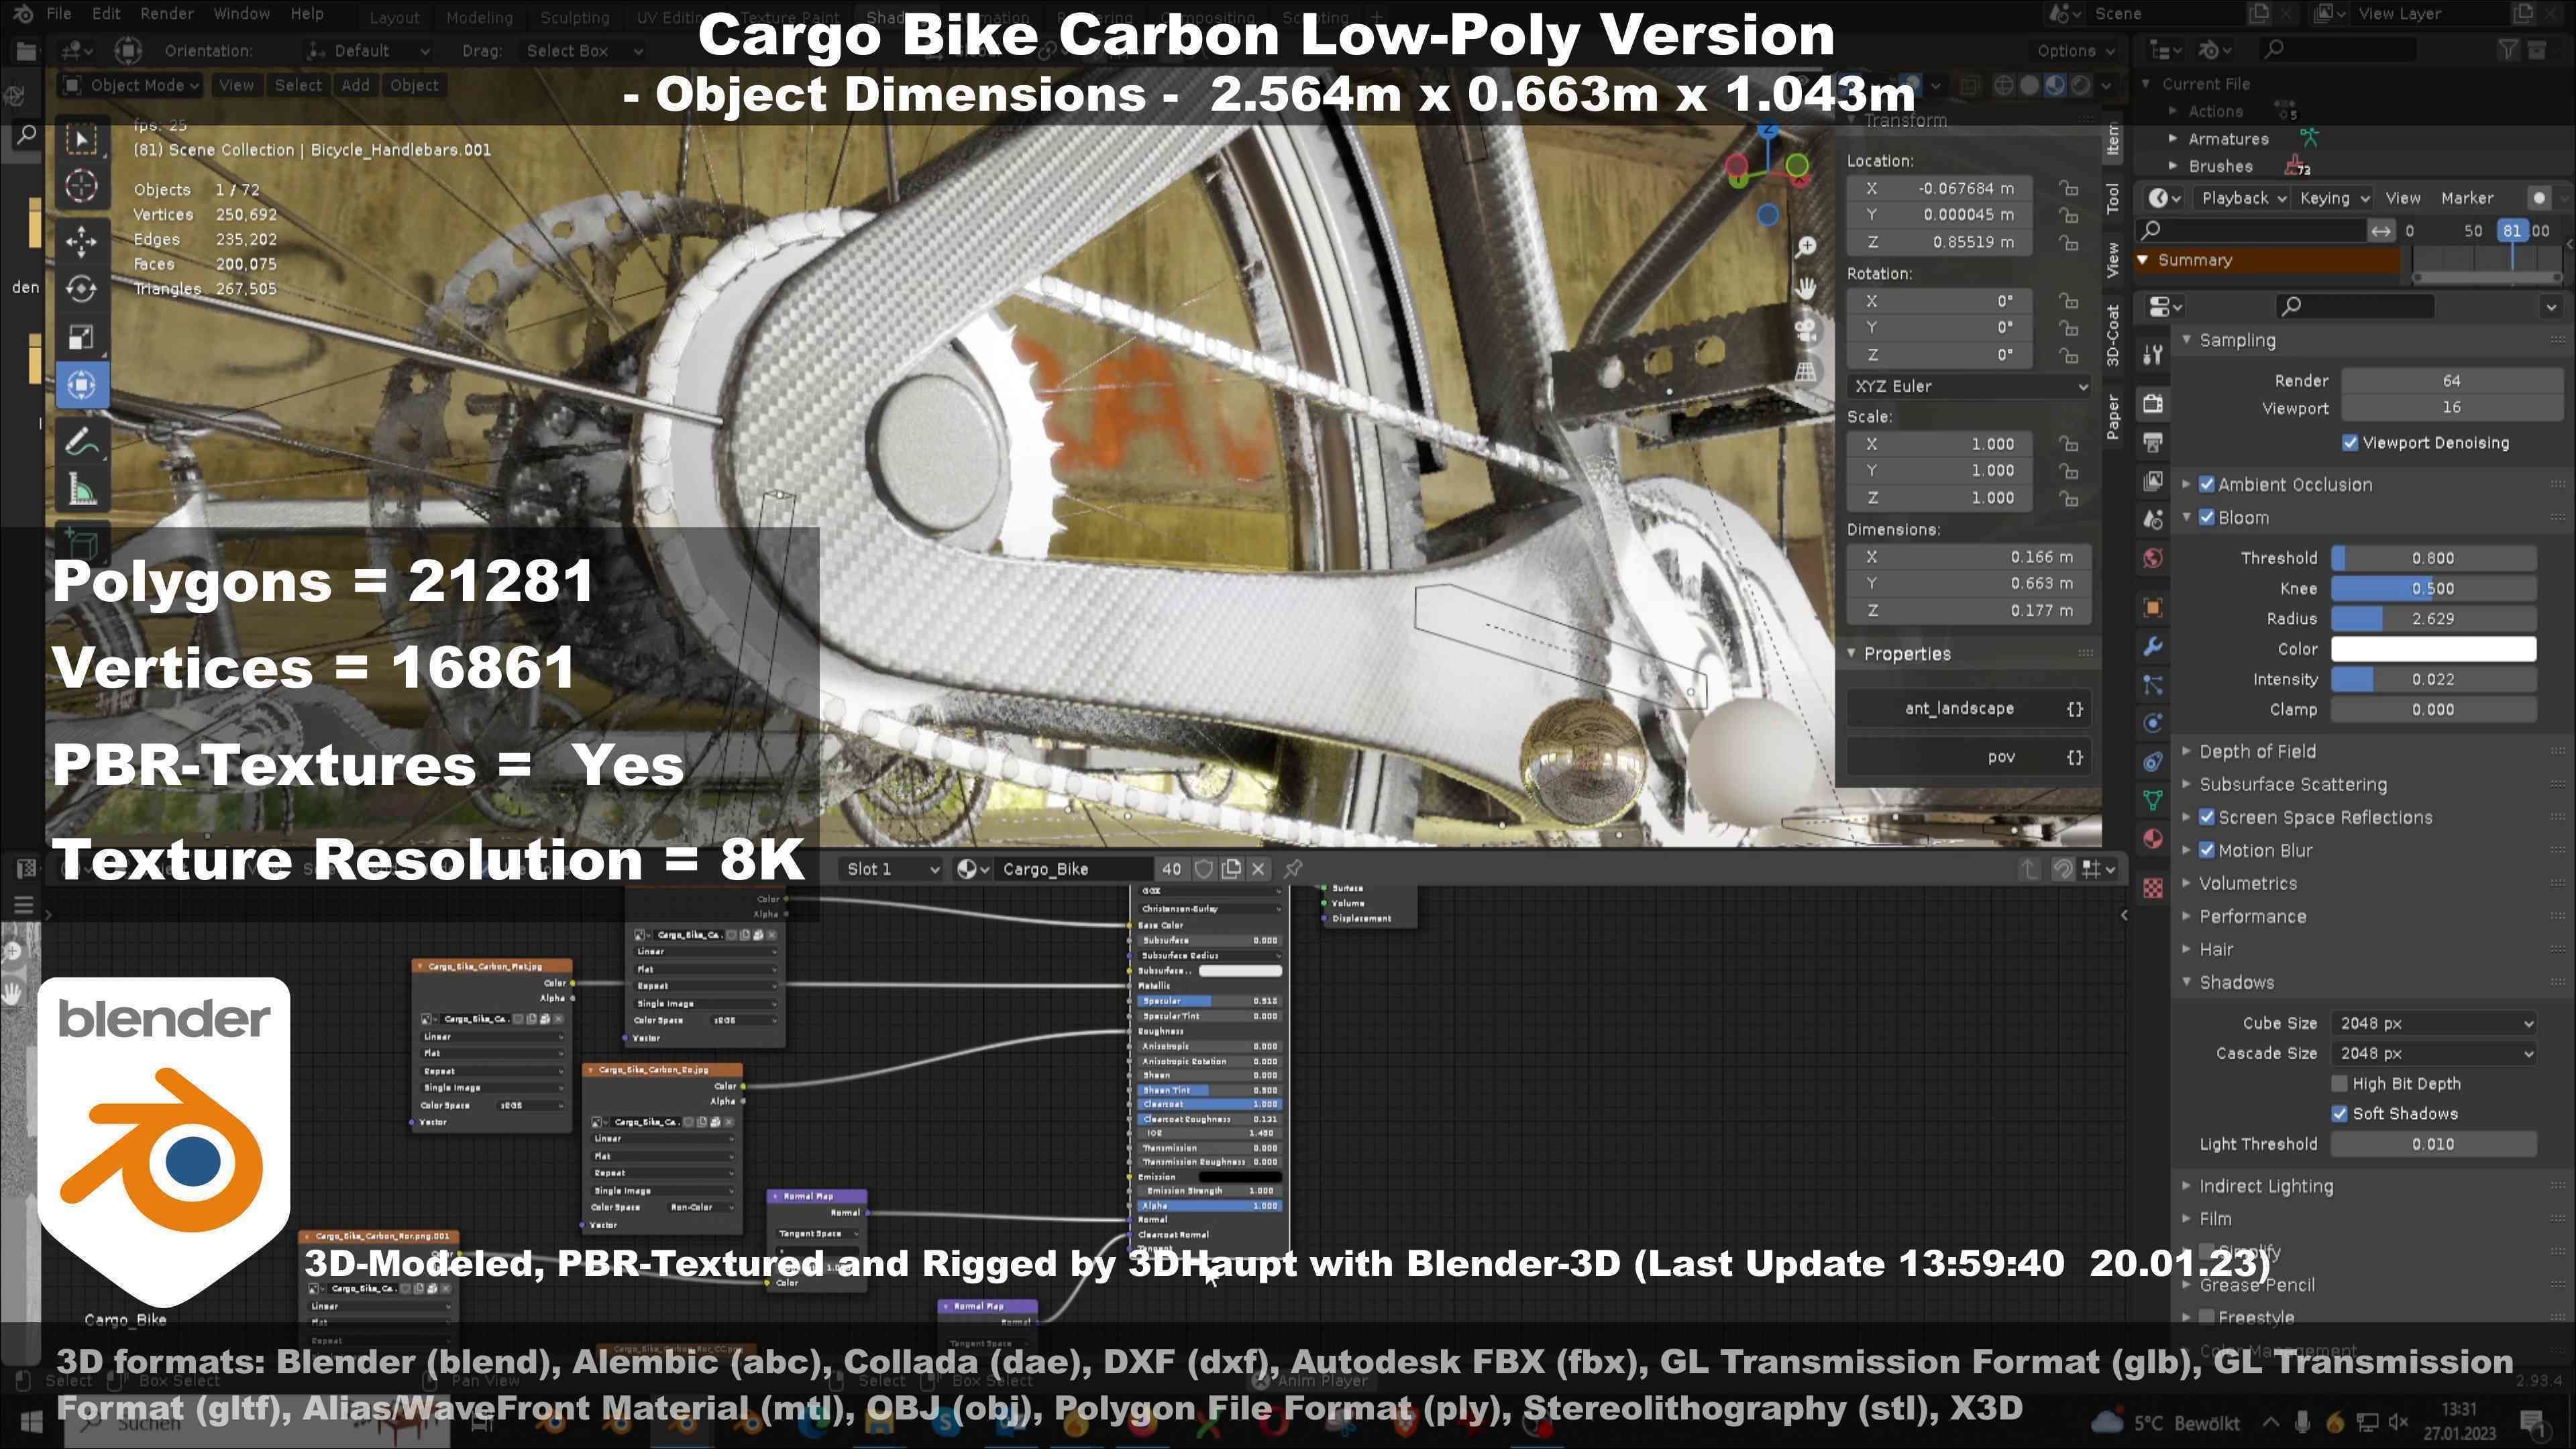Adjust the Bloom Threshold slider
Image resolution: width=2576 pixels, height=1449 pixels.
2434,559
